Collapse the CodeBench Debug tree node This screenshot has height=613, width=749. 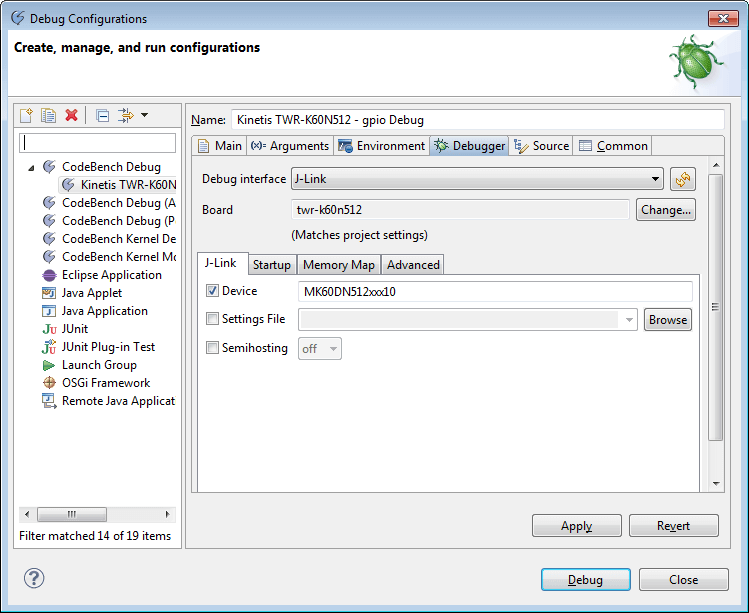pyautogui.click(x=31, y=167)
